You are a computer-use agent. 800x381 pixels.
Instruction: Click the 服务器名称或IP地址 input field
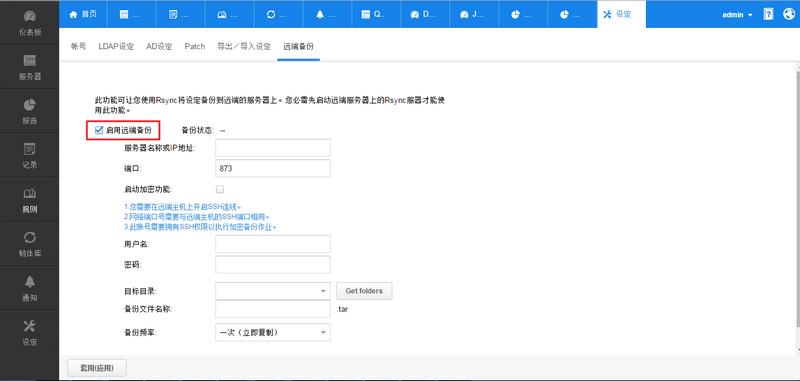pyautogui.click(x=273, y=148)
